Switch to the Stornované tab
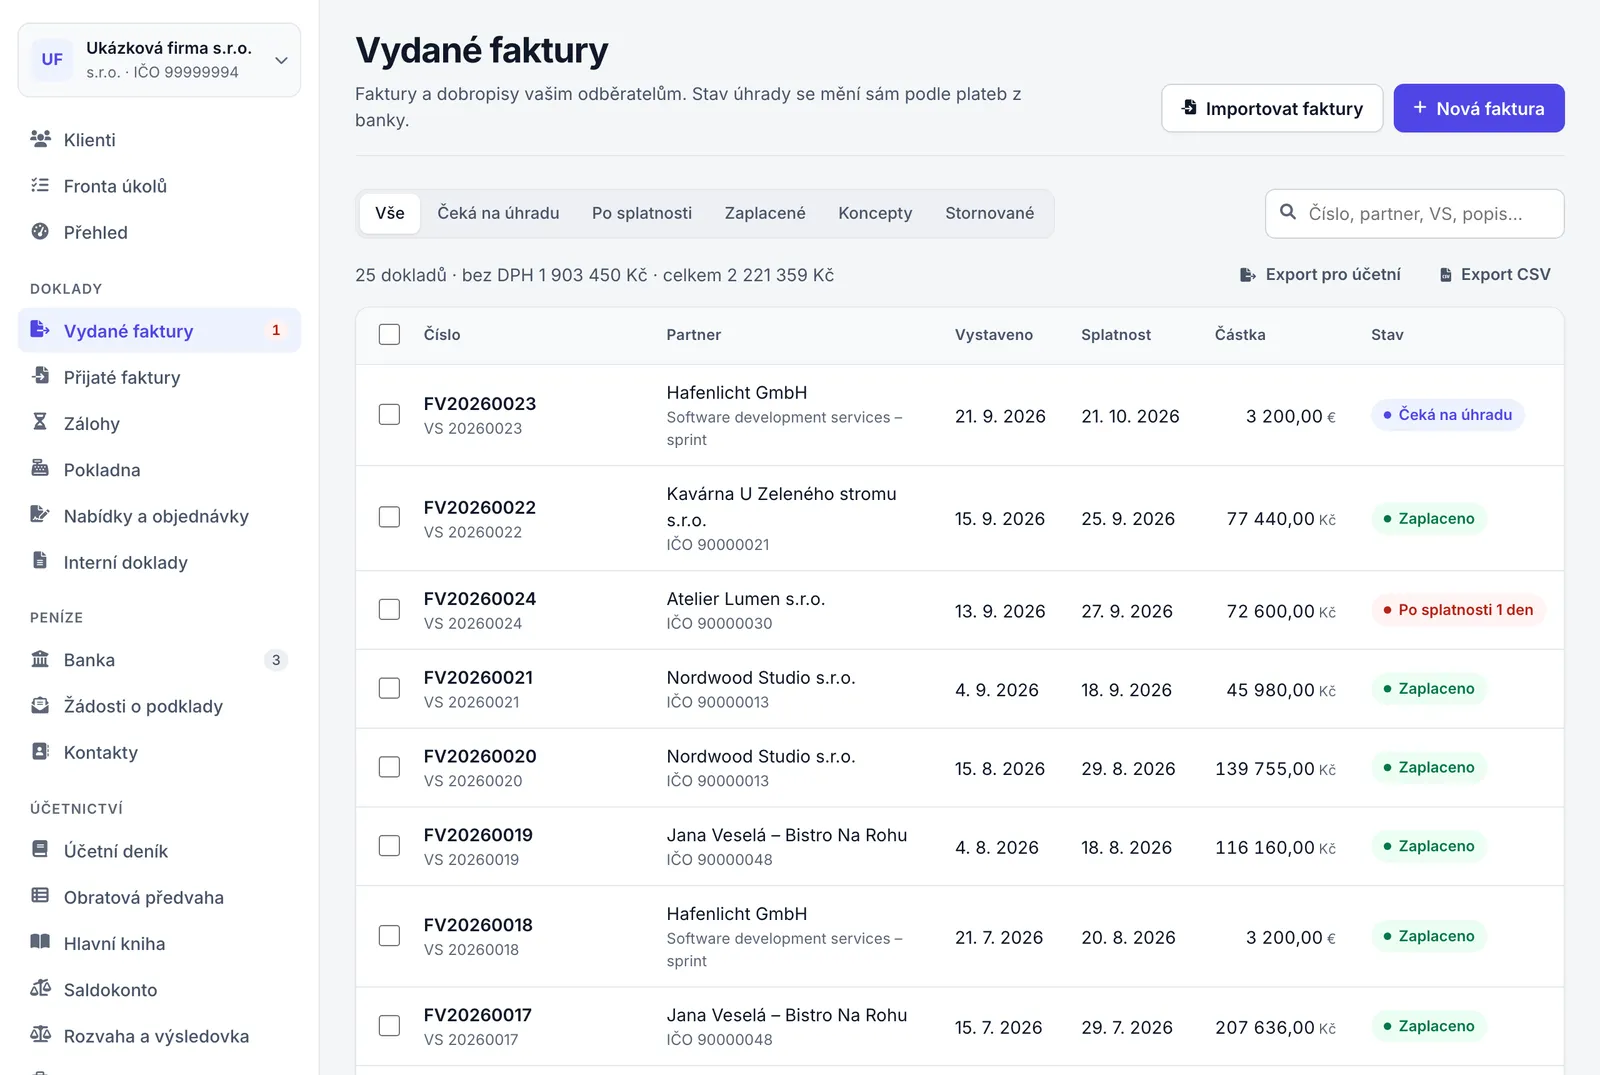Screen dimensions: 1600x1075 (x=990, y=213)
